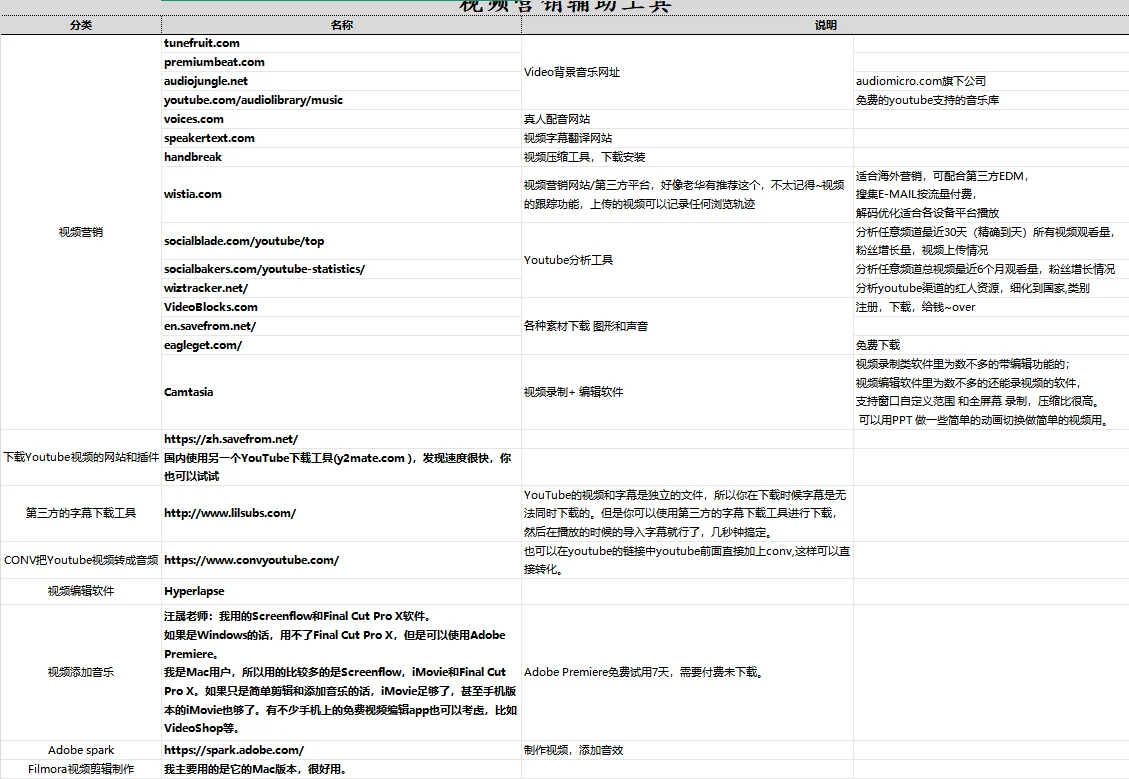1129x779 pixels.
Task: Click socialbakers.com/youtube-statistics/ cell
Action: pyautogui.click(x=341, y=269)
